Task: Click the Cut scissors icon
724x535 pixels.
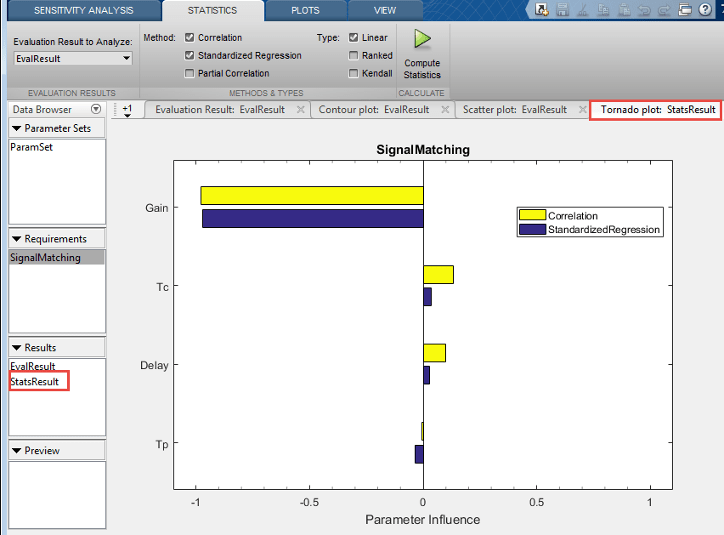Action: point(583,9)
